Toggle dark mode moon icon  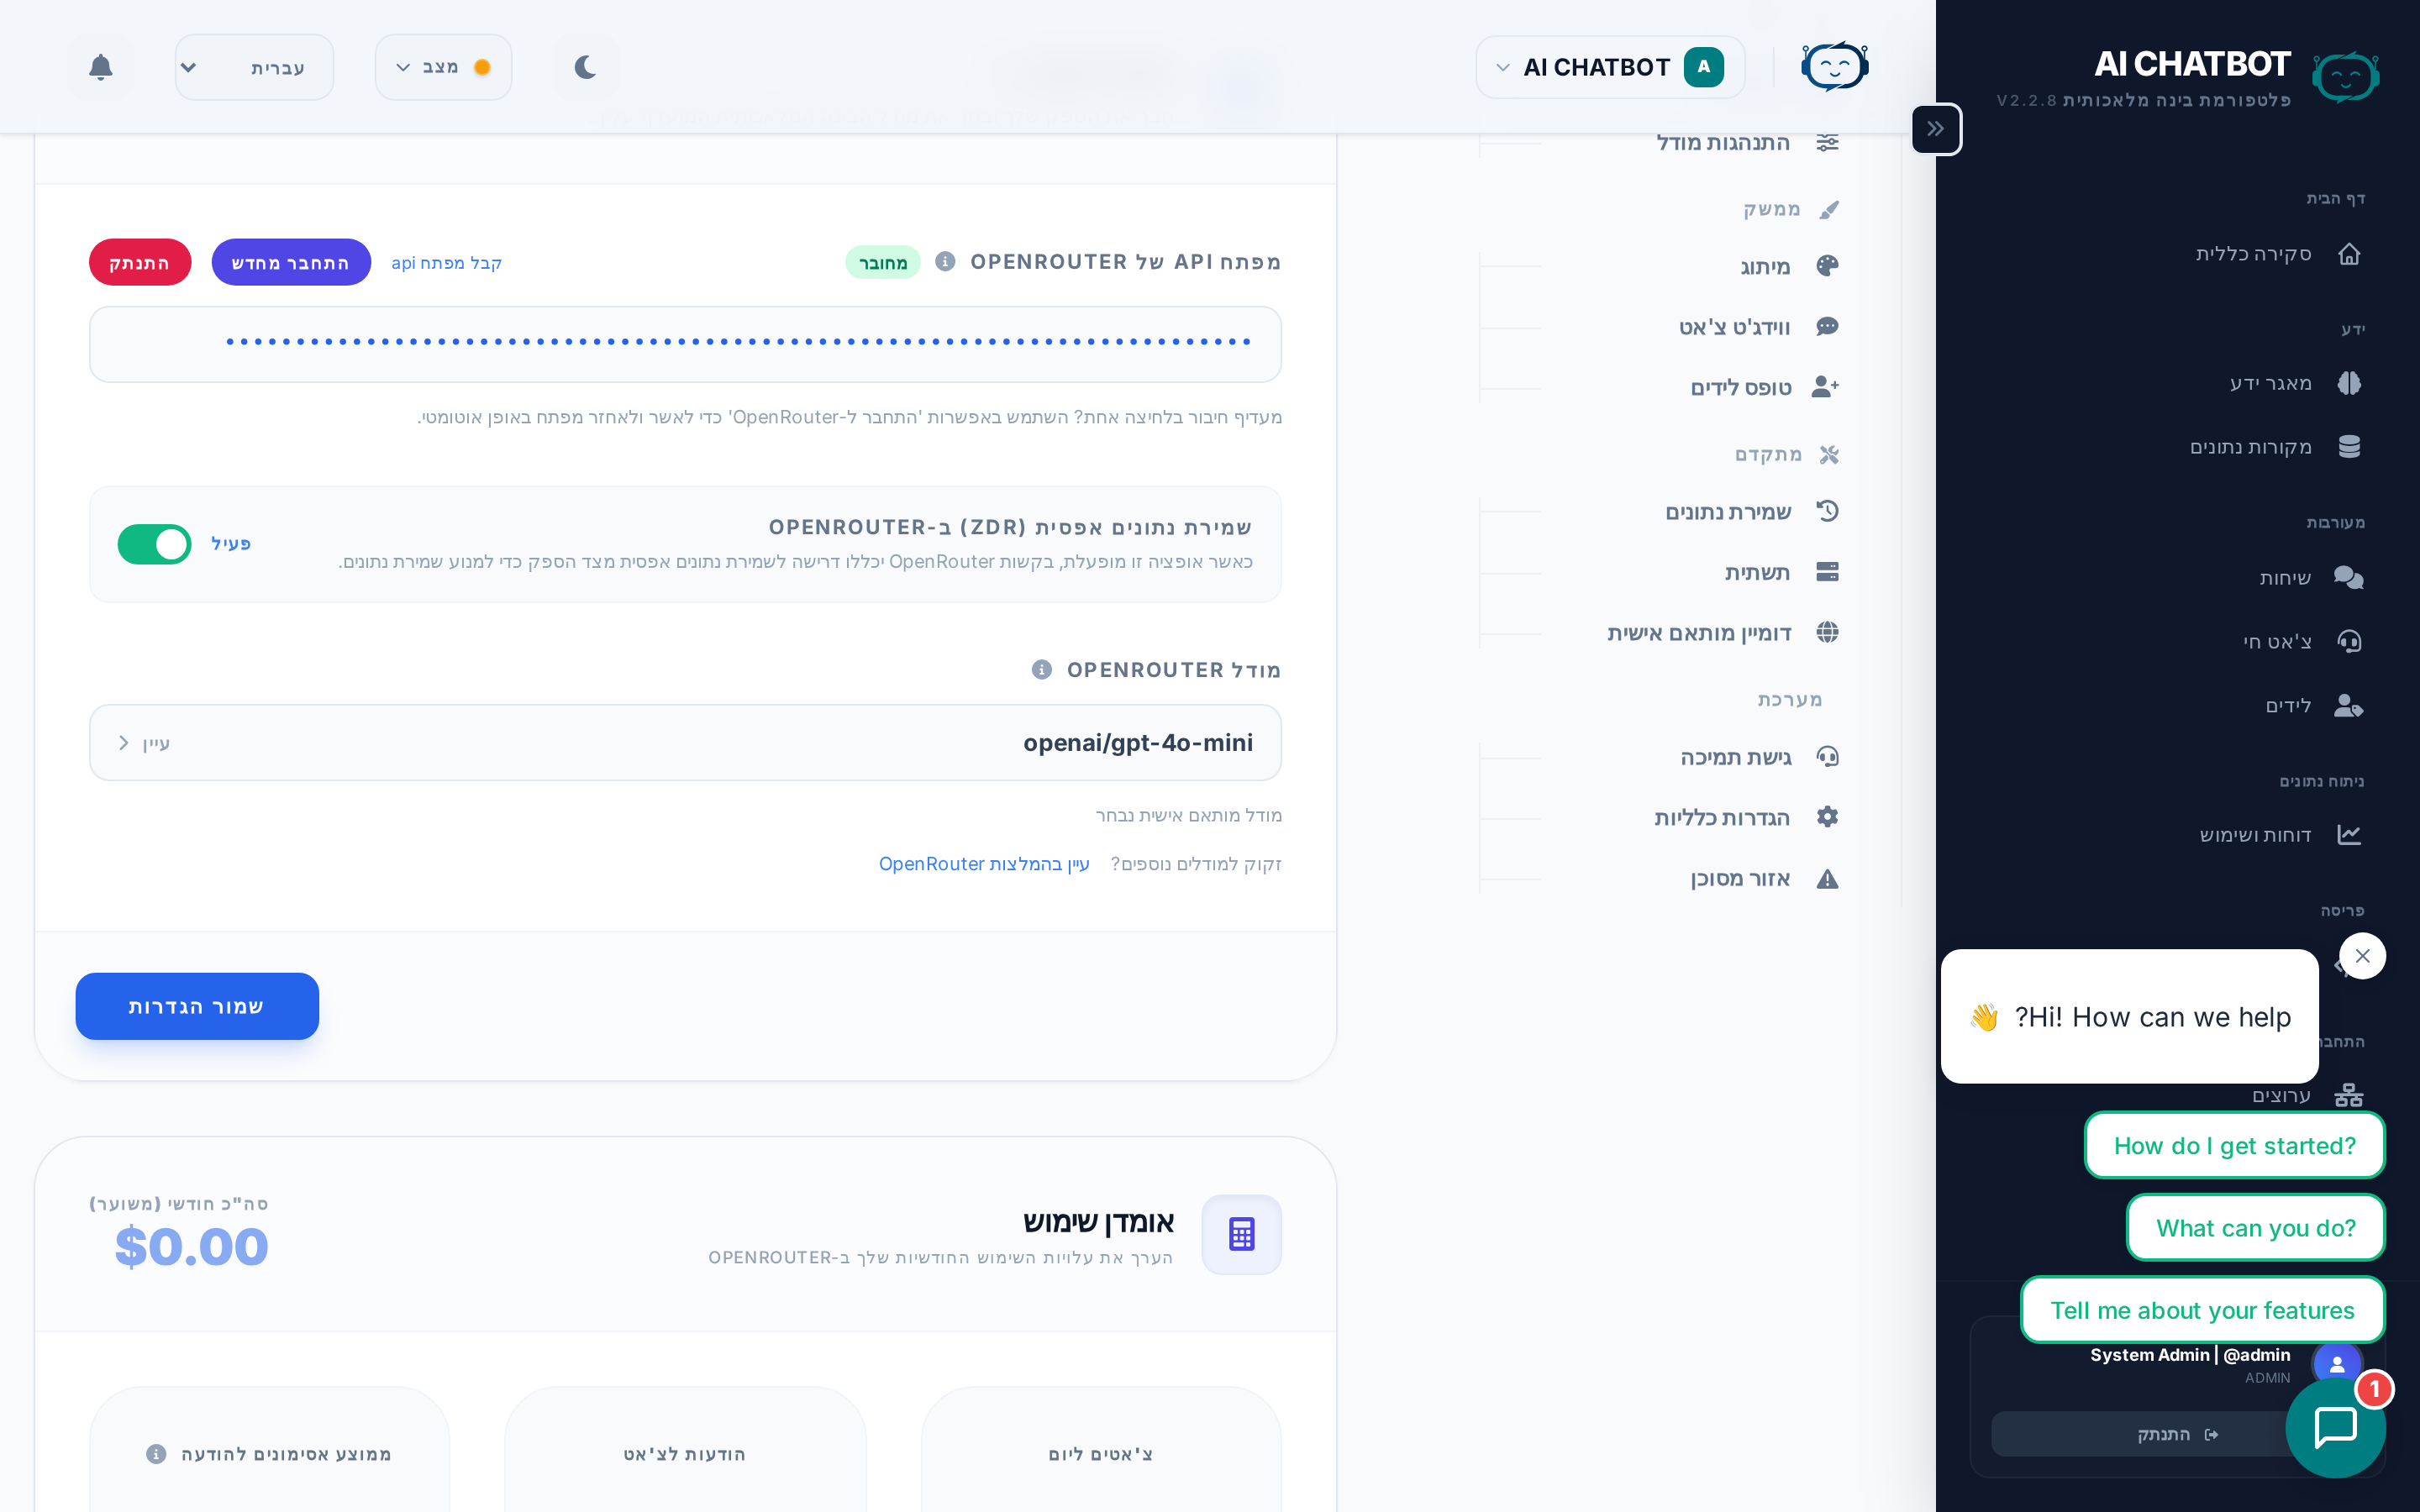pyautogui.click(x=586, y=67)
